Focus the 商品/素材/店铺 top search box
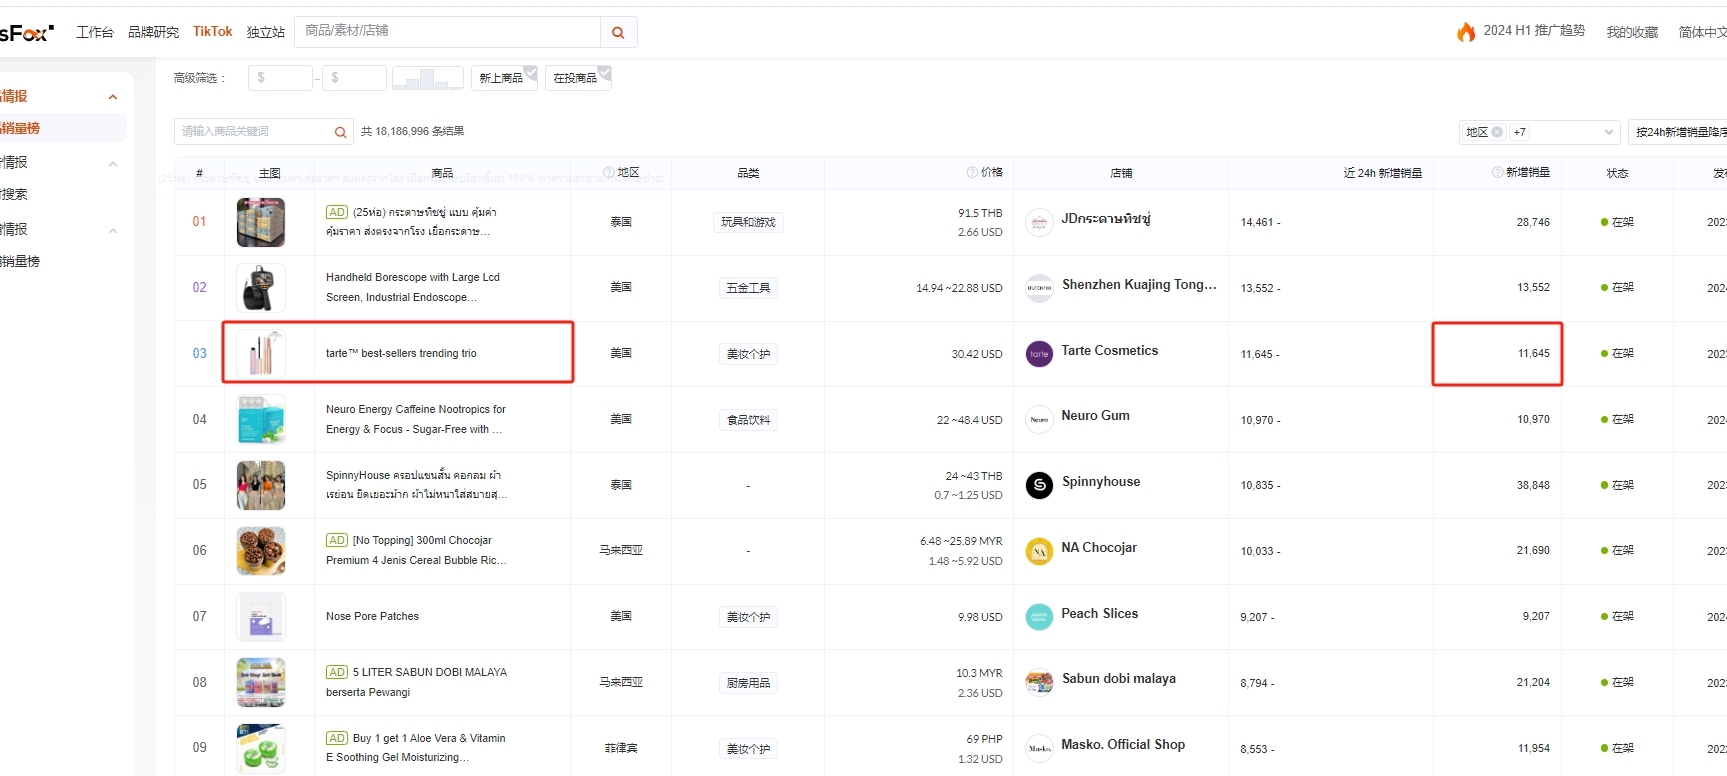The image size is (1727, 776). click(x=449, y=32)
